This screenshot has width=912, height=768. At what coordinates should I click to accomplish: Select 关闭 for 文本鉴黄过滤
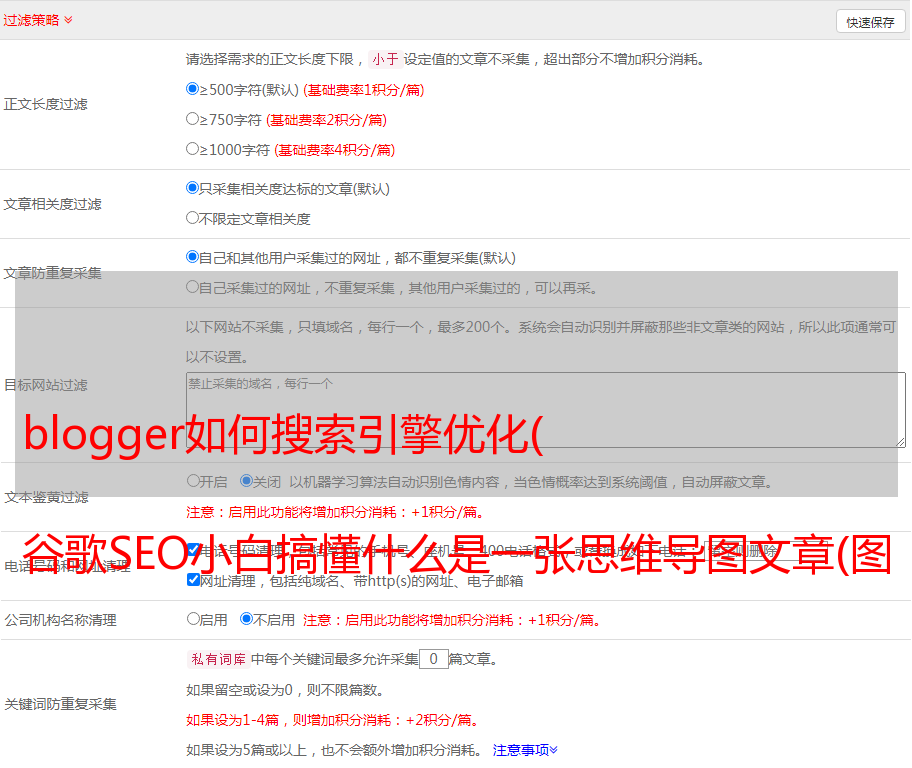(247, 481)
